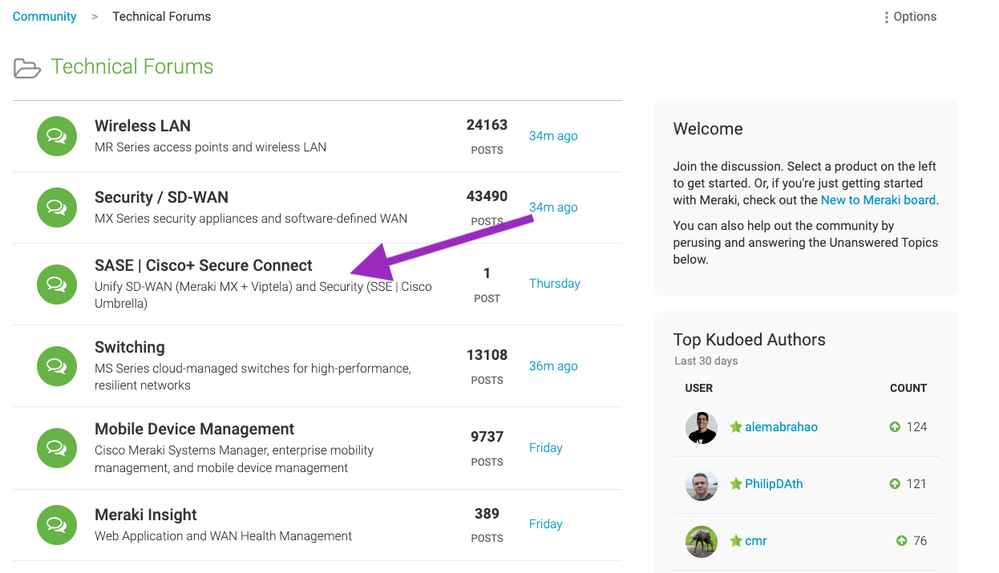Click PhilipDAth's avatar thumbnail
Viewport: 999px width, 573px height.
pos(701,484)
